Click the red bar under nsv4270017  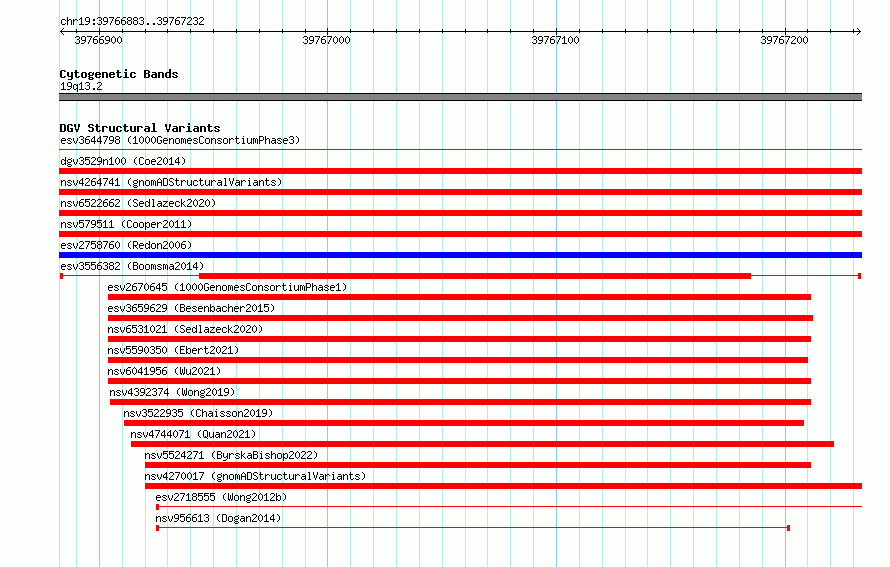503,486
